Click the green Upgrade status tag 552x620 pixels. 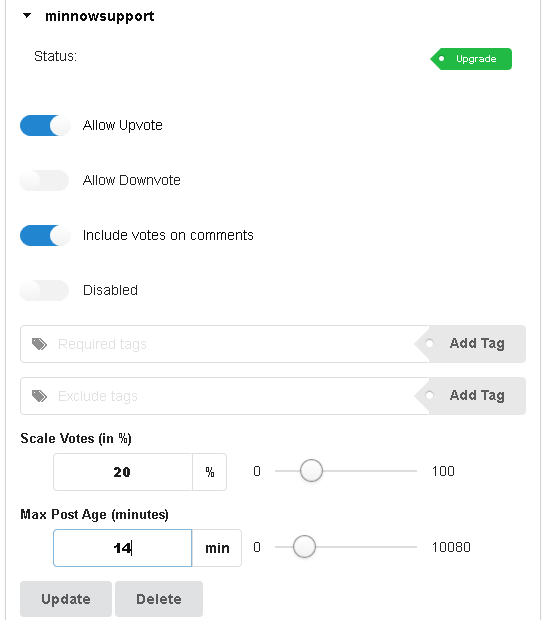[471, 59]
